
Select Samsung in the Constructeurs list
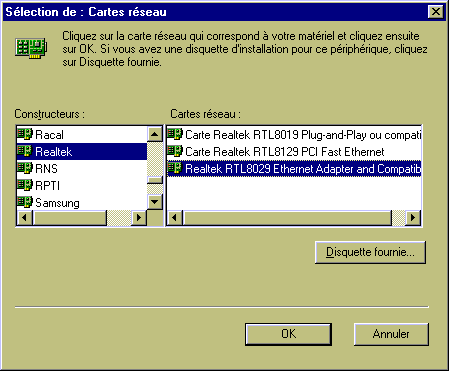pos(82,203)
